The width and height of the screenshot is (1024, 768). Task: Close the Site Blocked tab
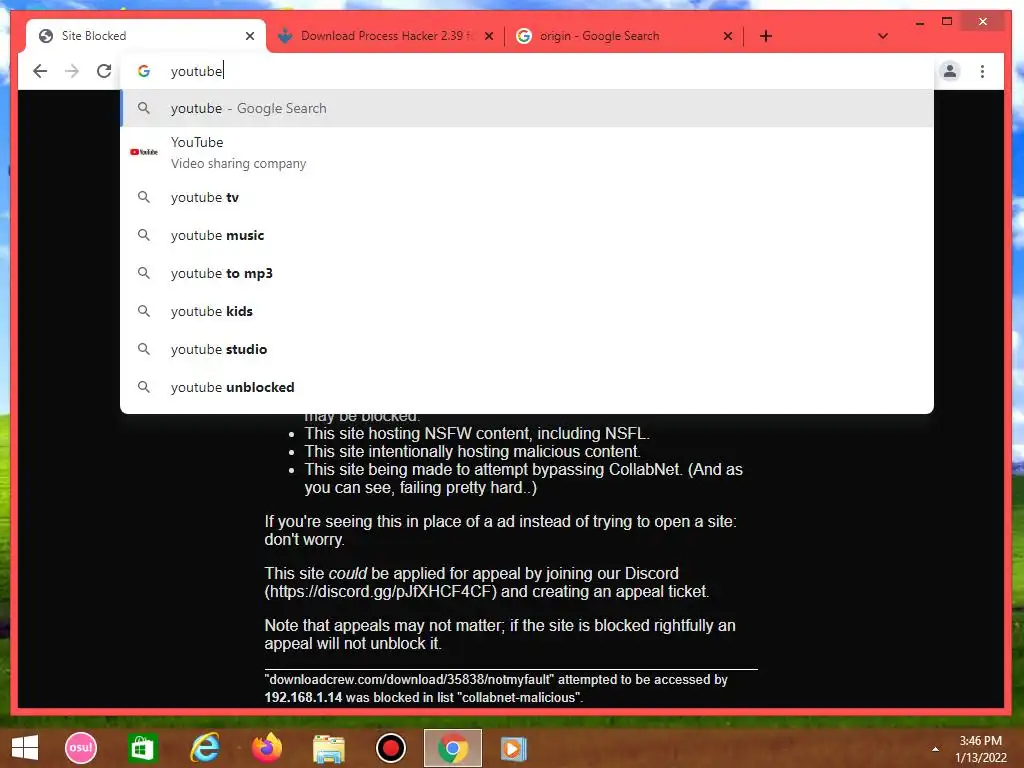pos(250,36)
